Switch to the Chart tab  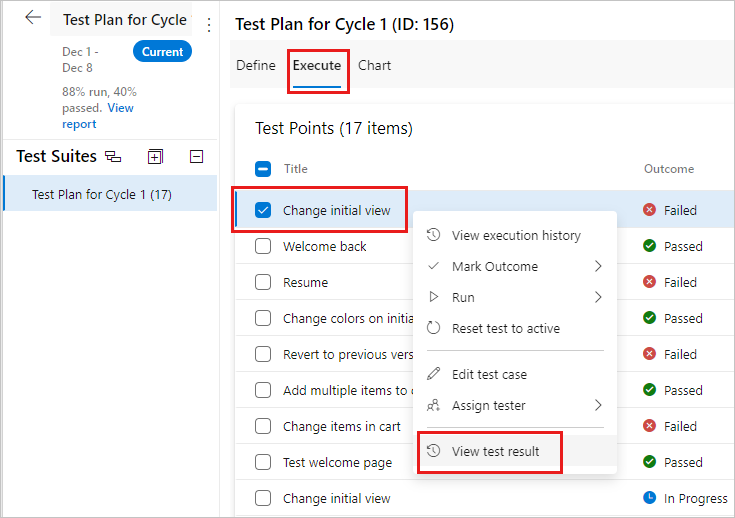pos(374,65)
